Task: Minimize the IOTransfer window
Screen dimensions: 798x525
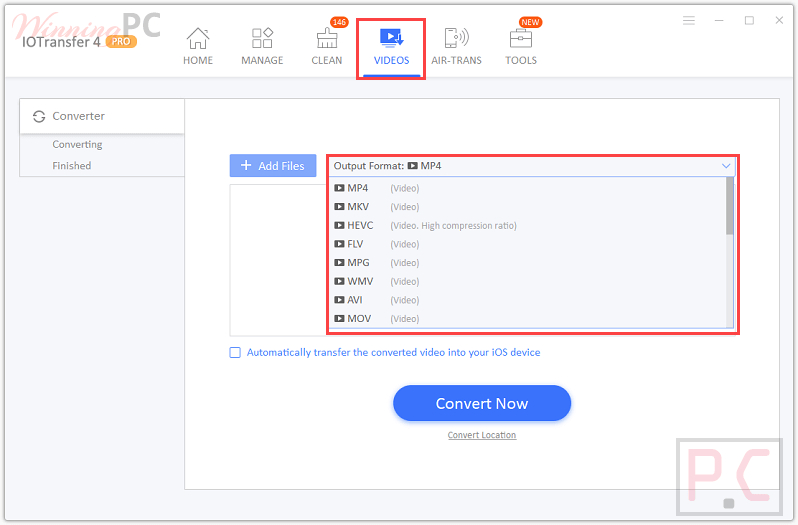Action: click(x=719, y=20)
